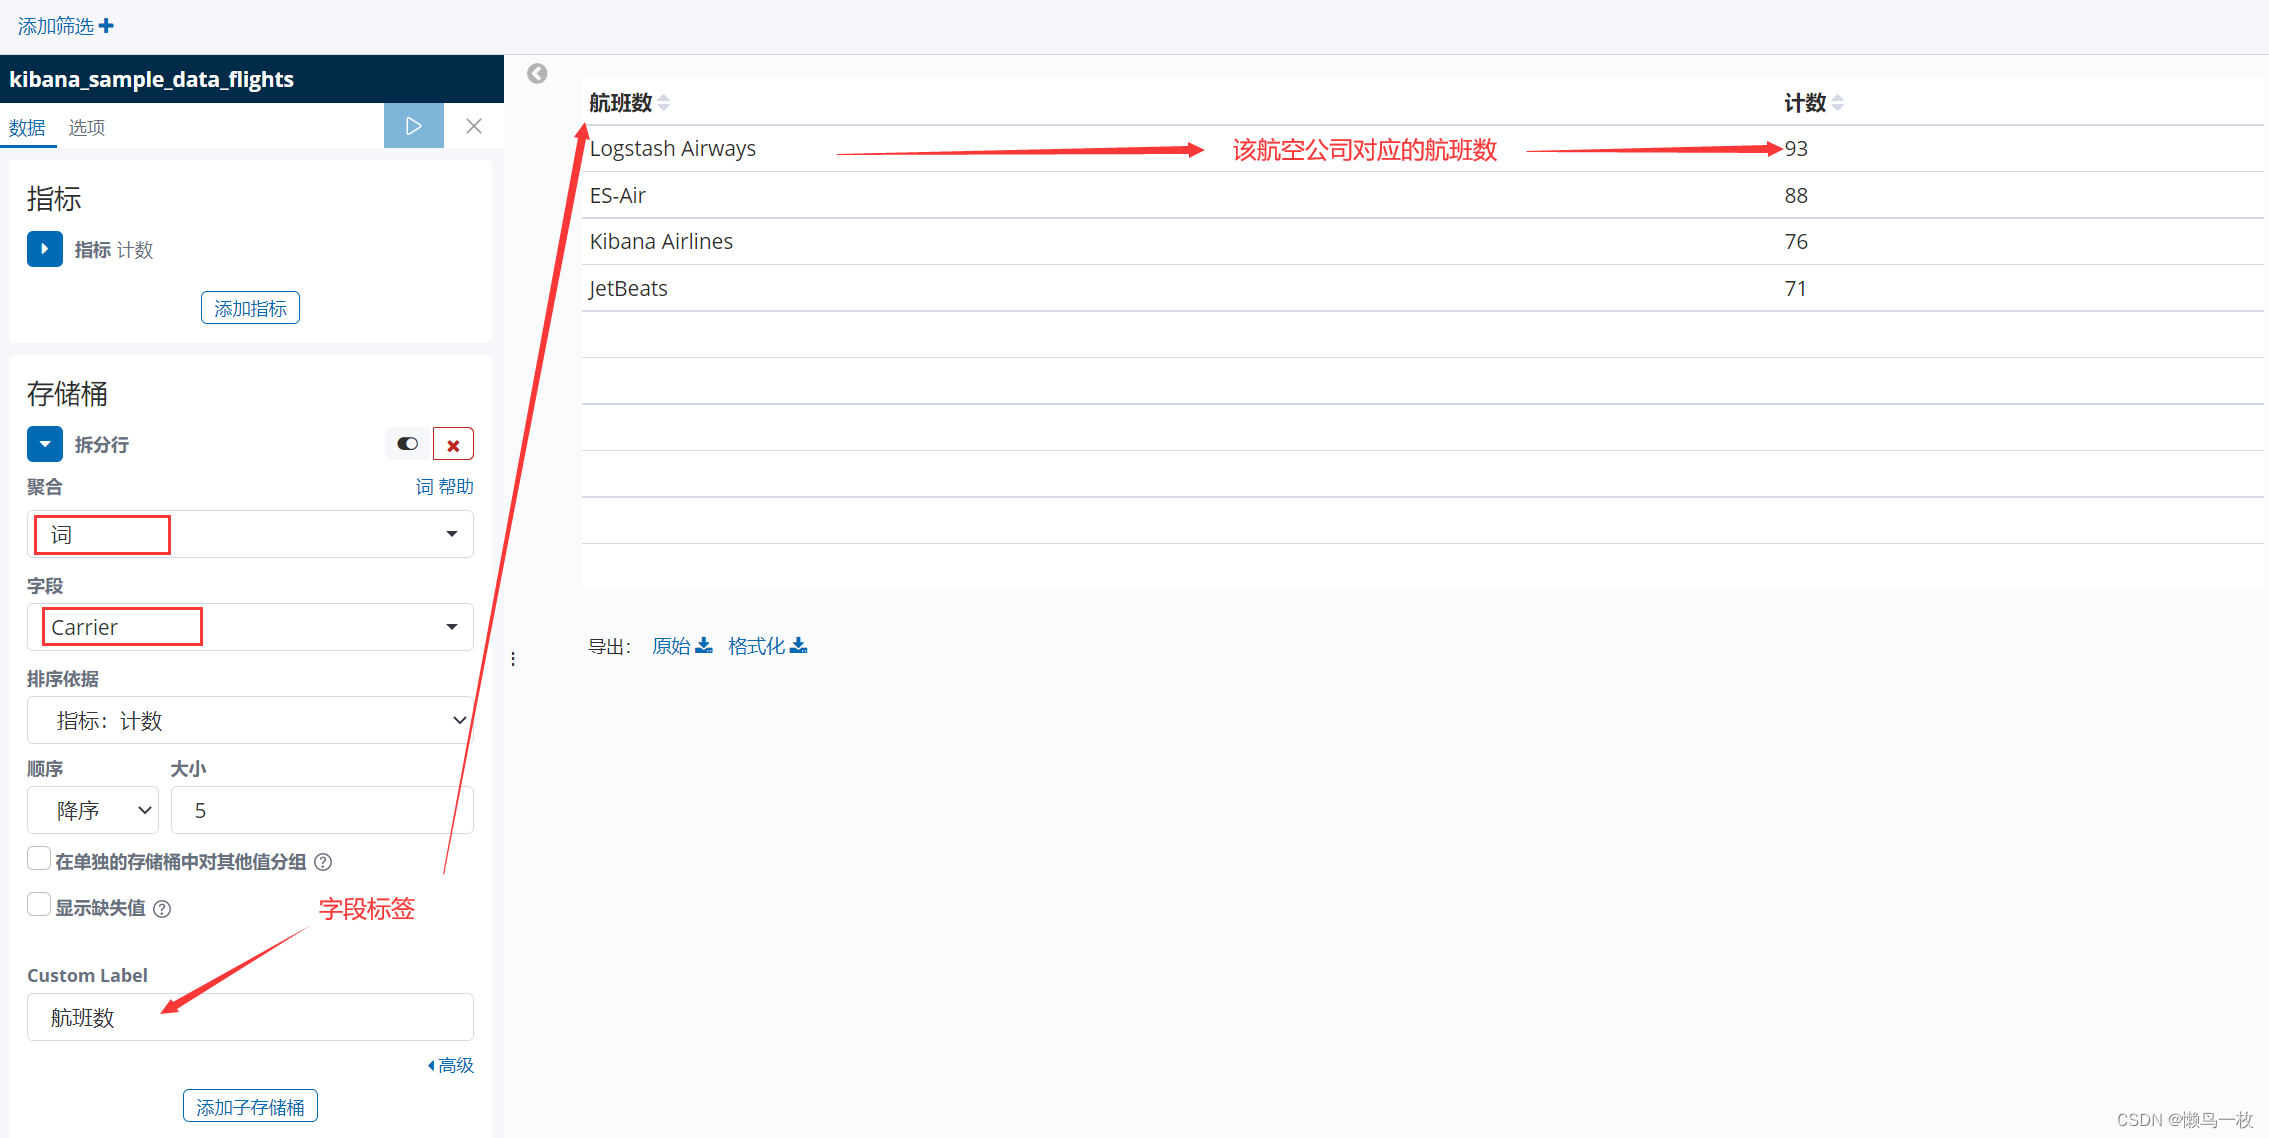
Task: Click the 添加子存储桶 button
Action: [250, 1106]
